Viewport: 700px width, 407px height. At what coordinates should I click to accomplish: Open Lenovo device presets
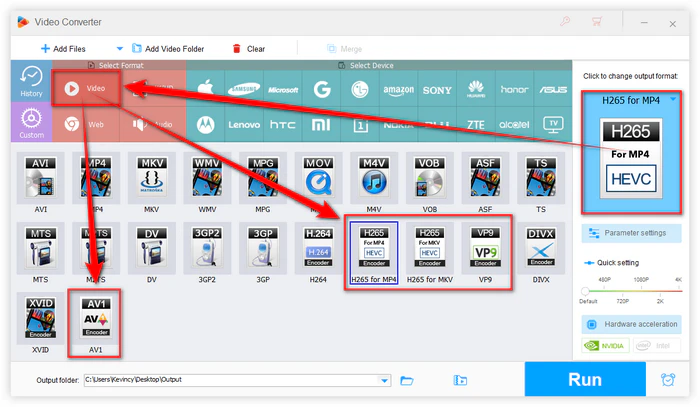click(244, 125)
